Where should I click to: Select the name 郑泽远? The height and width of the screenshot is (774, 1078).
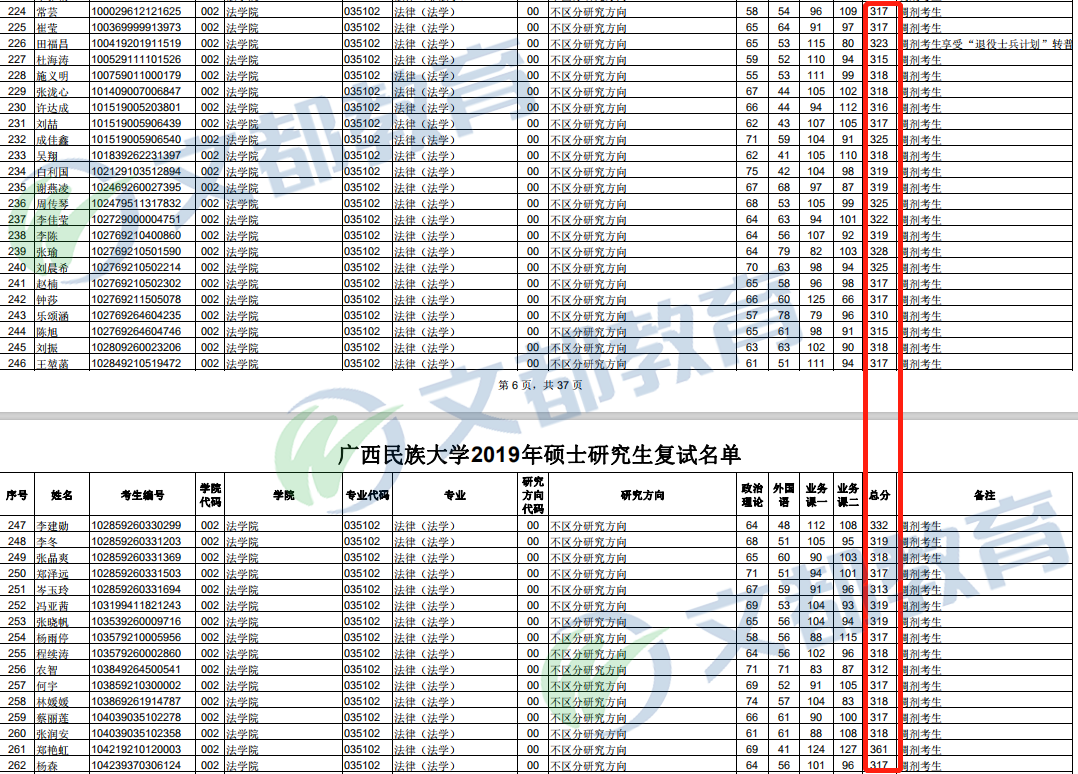52,574
